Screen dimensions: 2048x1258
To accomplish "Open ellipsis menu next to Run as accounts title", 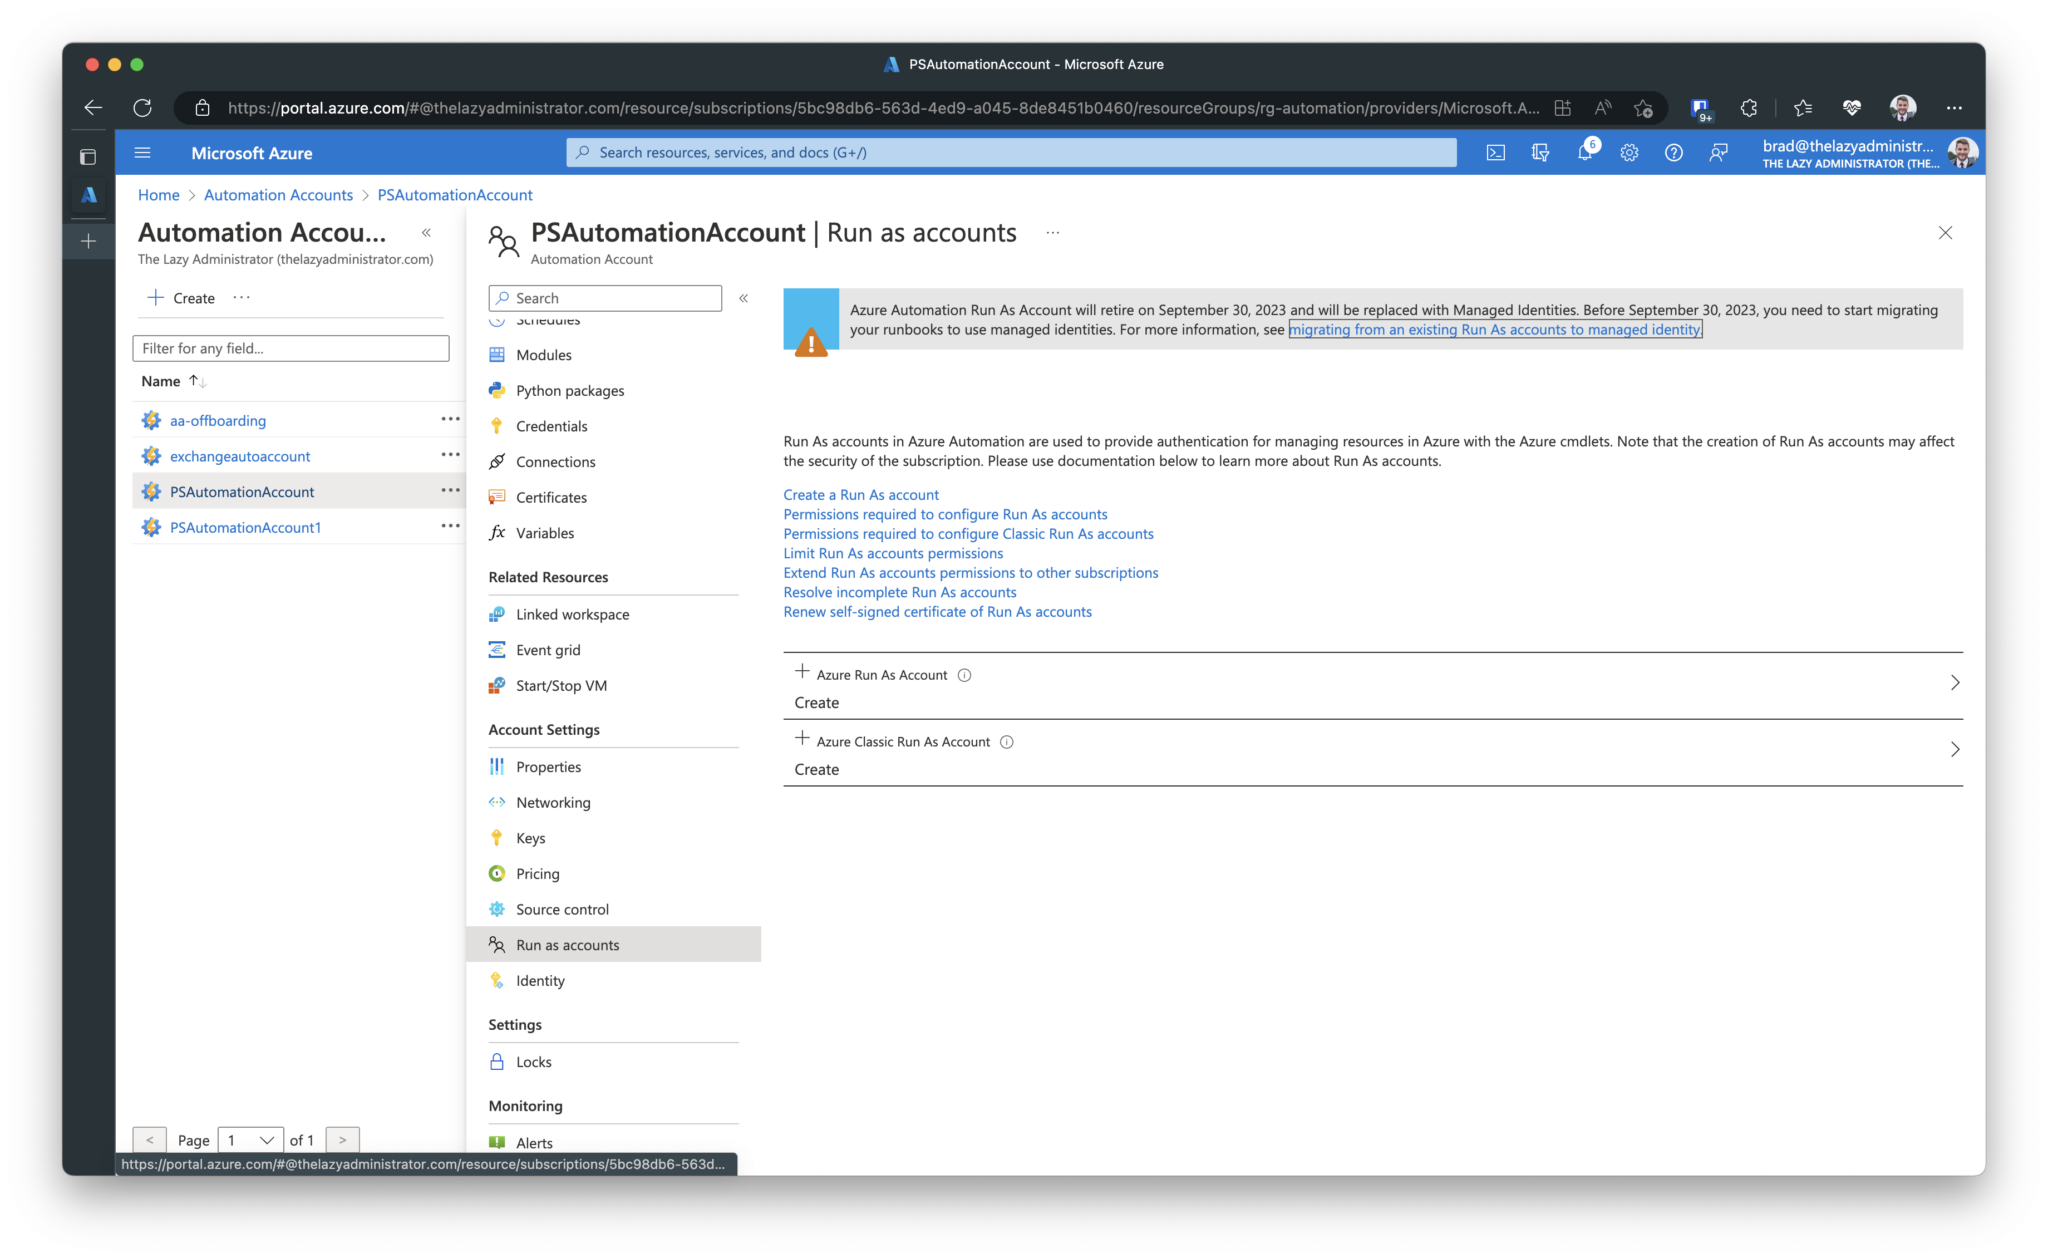I will [1053, 233].
